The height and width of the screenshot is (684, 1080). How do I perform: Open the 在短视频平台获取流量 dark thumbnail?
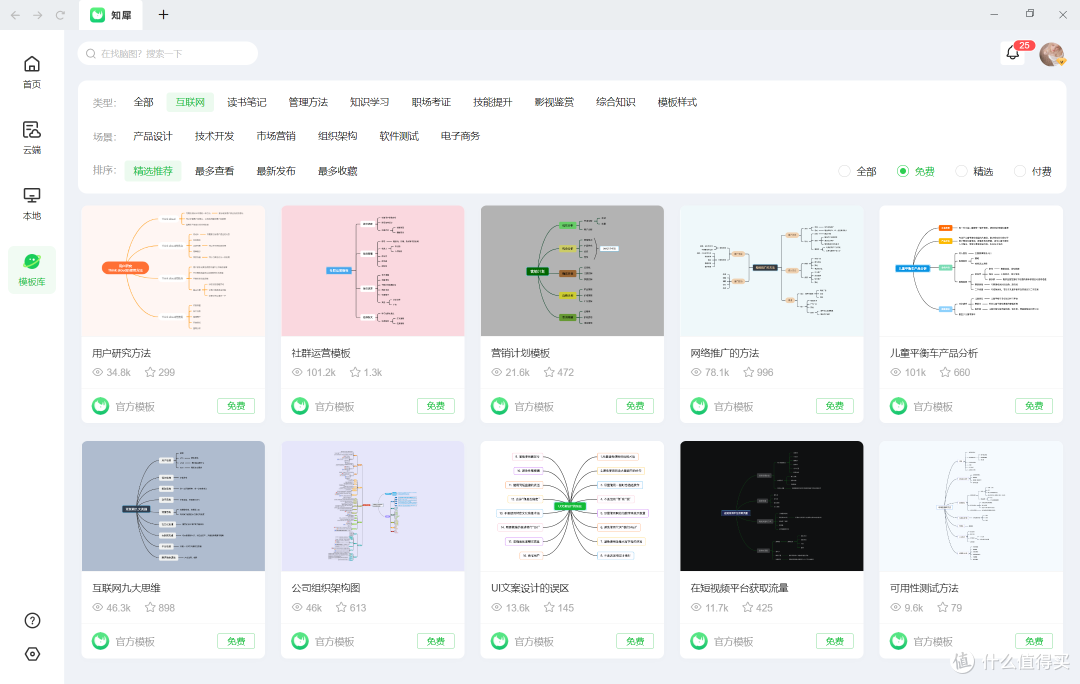[771, 506]
